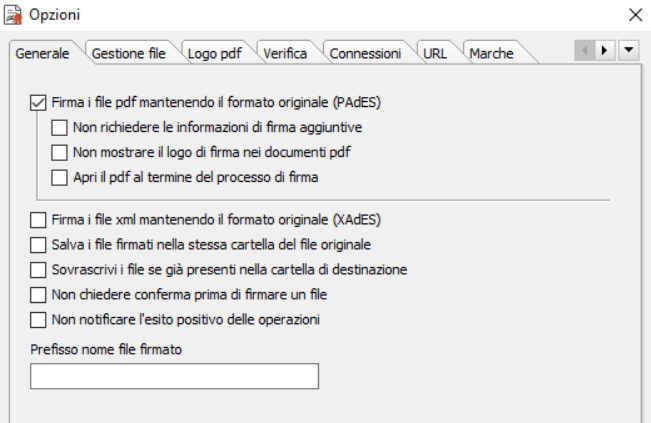Switch to the Marche tab
Viewport: 651px width, 423px height.
tap(491, 54)
